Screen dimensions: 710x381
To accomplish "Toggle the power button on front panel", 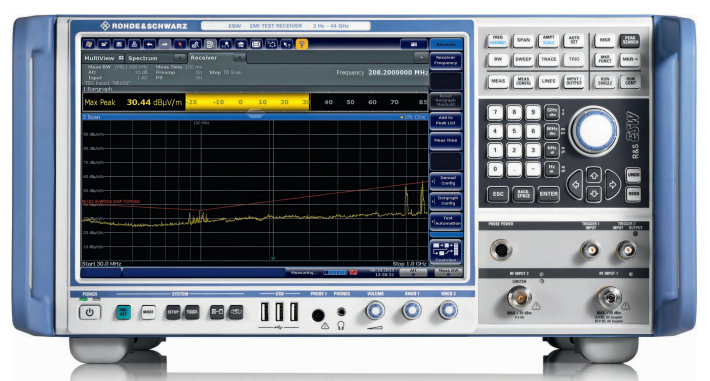I will click(x=89, y=312).
